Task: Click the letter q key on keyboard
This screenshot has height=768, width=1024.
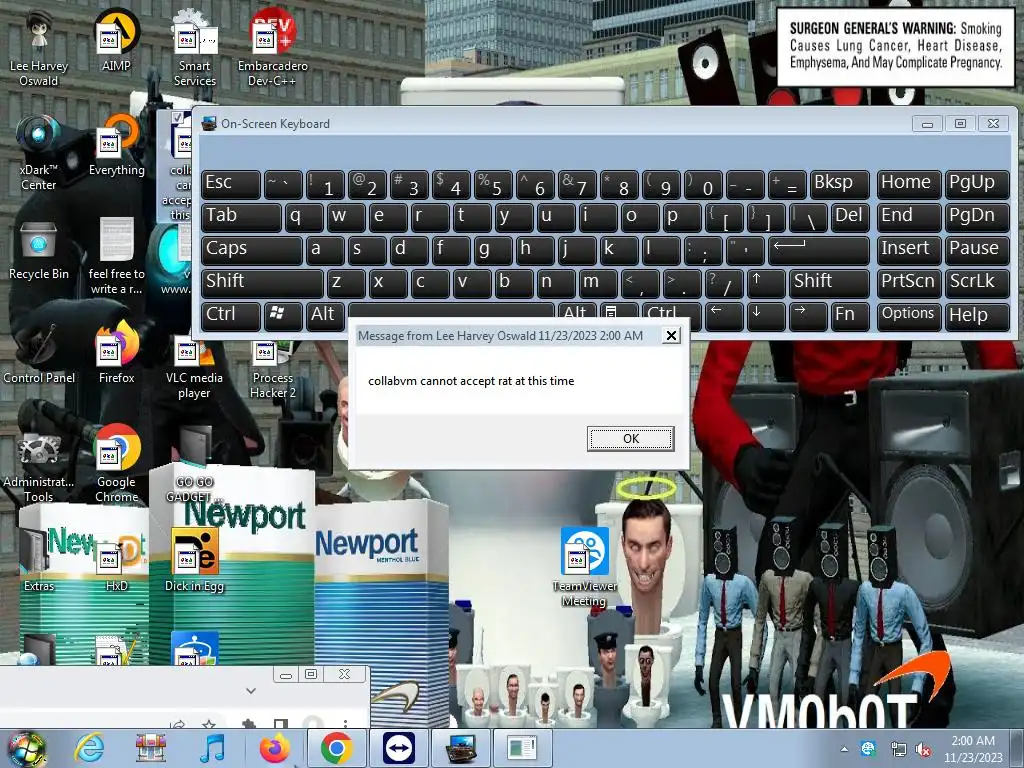Action: click(x=304, y=216)
